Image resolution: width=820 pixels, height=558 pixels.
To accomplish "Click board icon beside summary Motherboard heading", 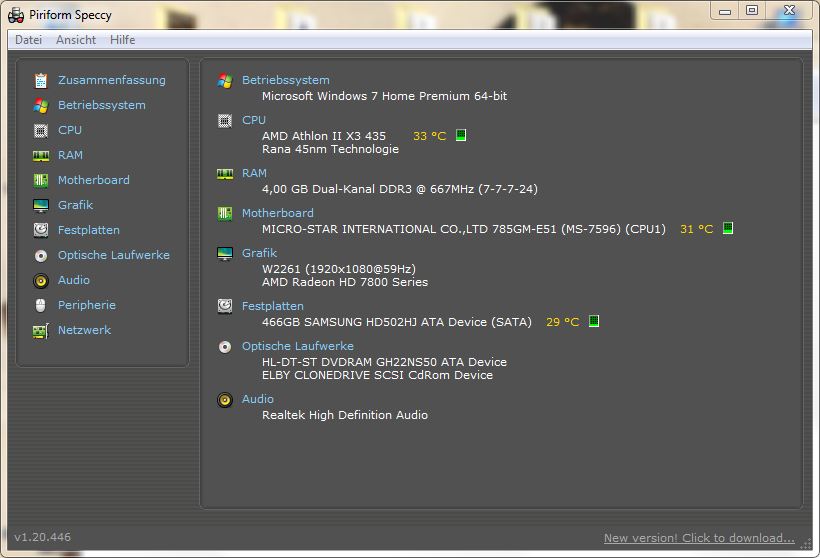I will click(x=225, y=213).
